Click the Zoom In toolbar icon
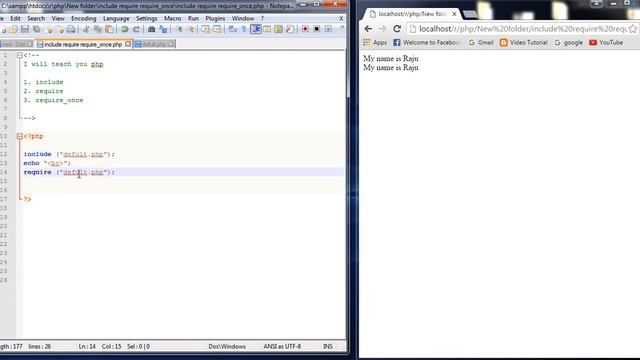This screenshot has height=360, width=640. 179,29
